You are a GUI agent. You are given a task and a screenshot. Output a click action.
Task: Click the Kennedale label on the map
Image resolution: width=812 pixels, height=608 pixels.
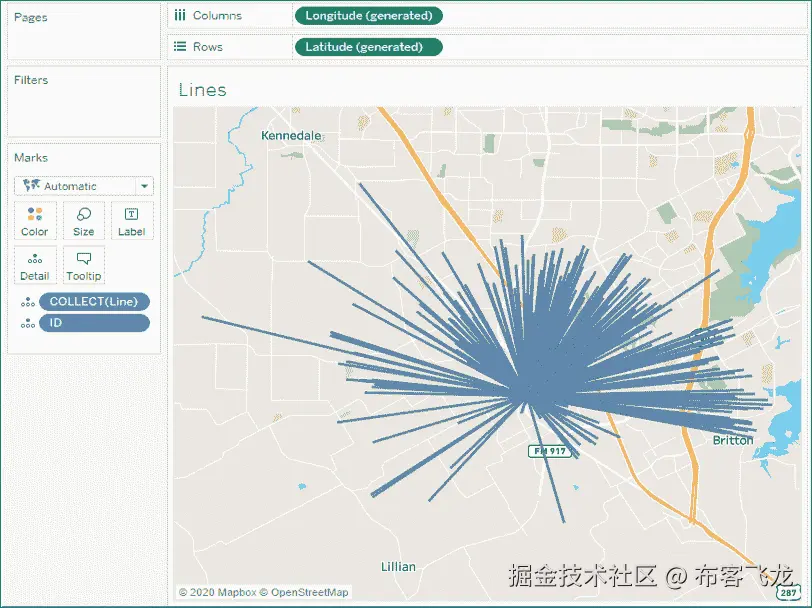pyautogui.click(x=291, y=136)
